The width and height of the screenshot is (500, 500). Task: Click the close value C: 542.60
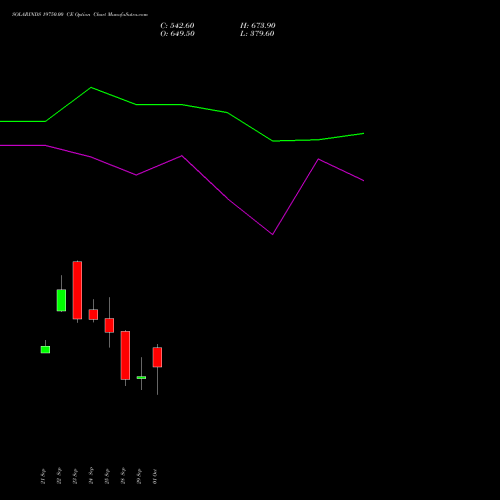(x=177, y=26)
